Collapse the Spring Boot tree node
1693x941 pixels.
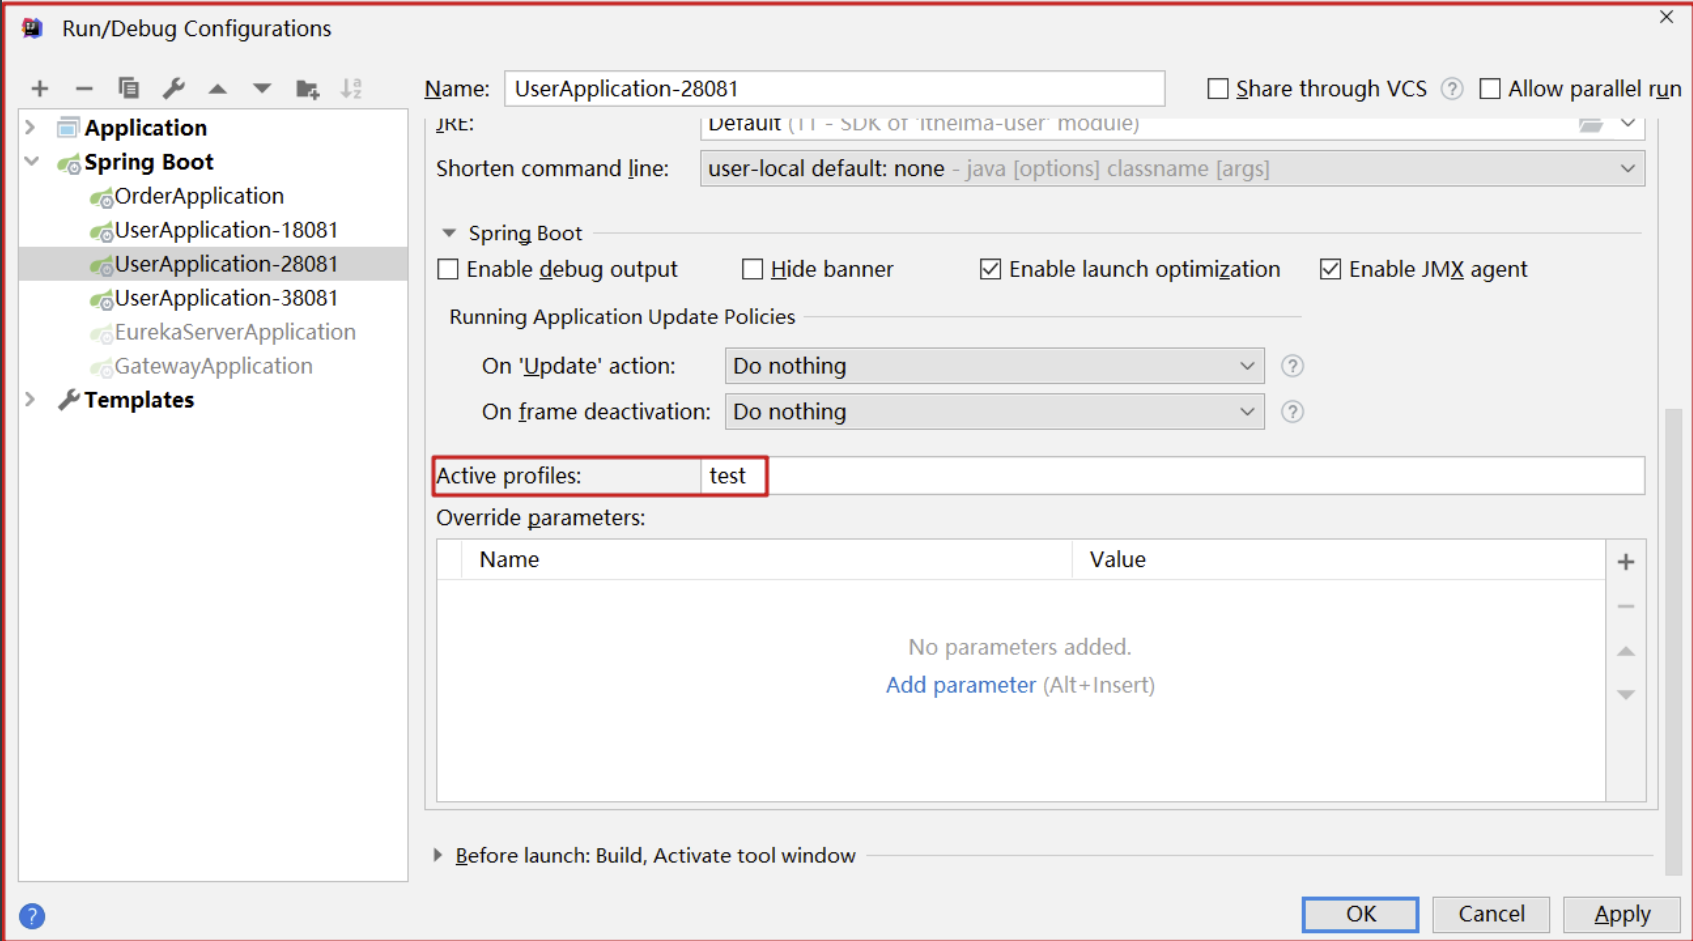click(x=31, y=161)
